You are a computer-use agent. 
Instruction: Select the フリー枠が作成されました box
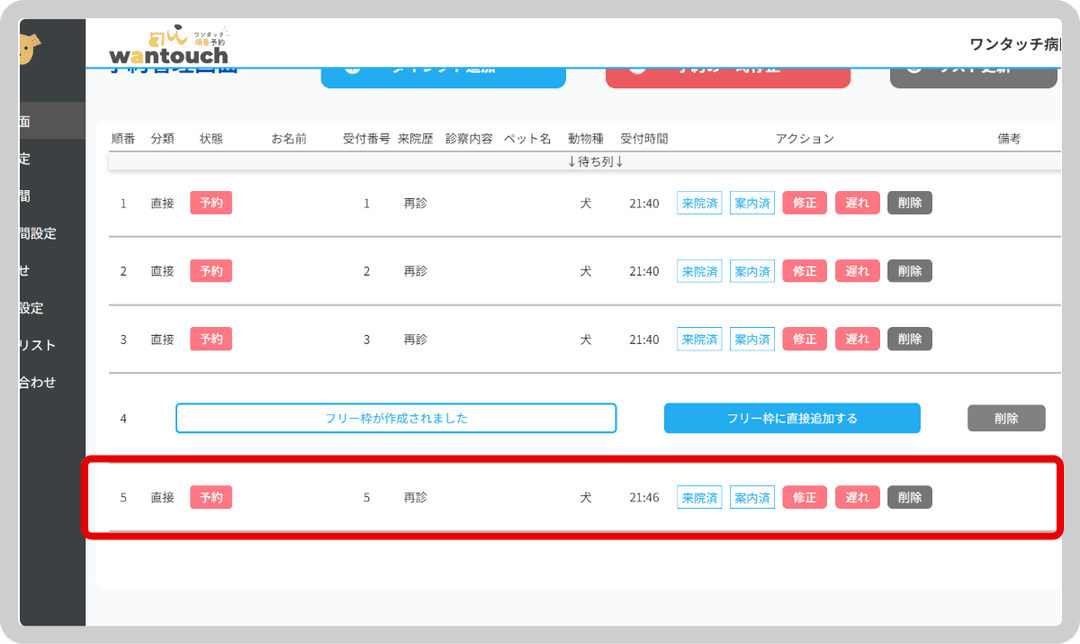396,418
